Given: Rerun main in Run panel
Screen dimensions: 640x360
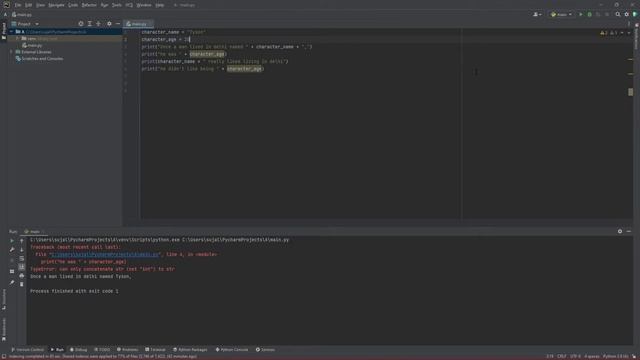Looking at the screenshot, I should (12, 241).
